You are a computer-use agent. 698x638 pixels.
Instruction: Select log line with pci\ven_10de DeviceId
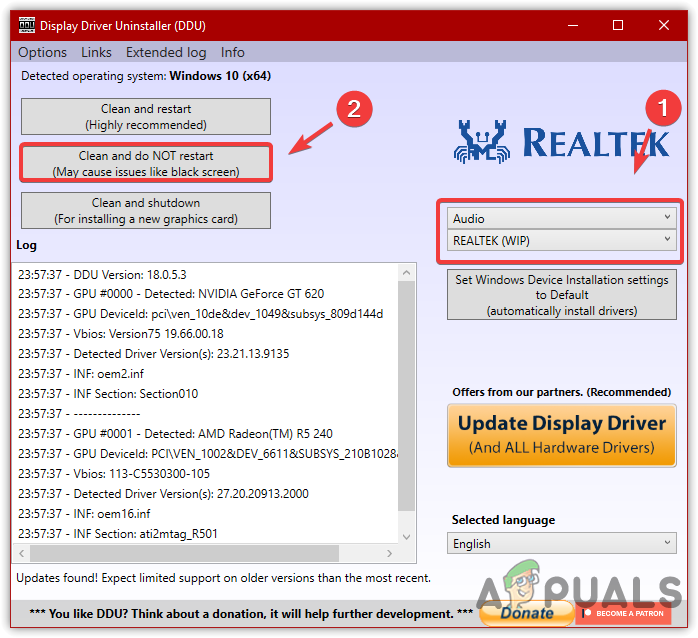click(x=200, y=314)
